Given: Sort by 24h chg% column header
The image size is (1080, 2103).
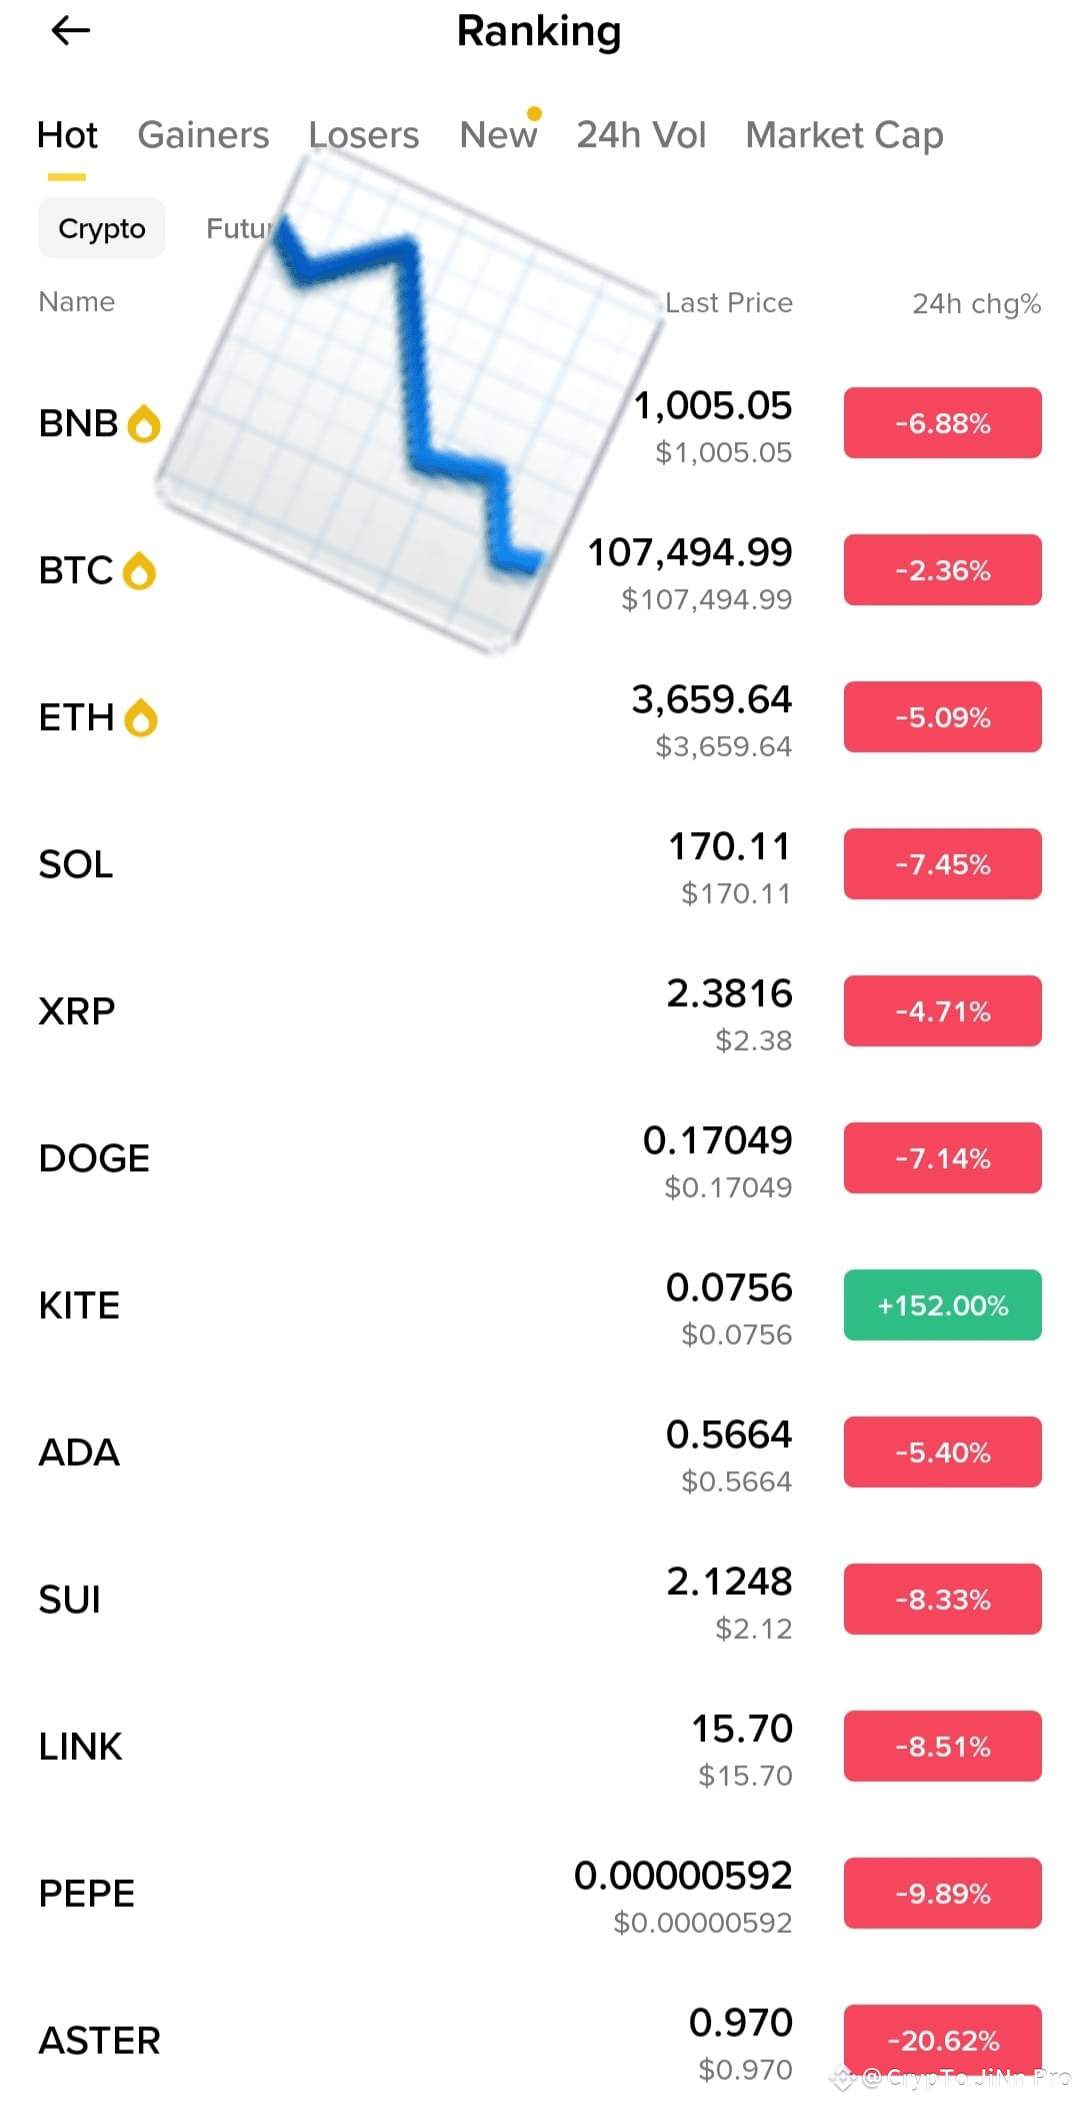Looking at the screenshot, I should point(976,303).
